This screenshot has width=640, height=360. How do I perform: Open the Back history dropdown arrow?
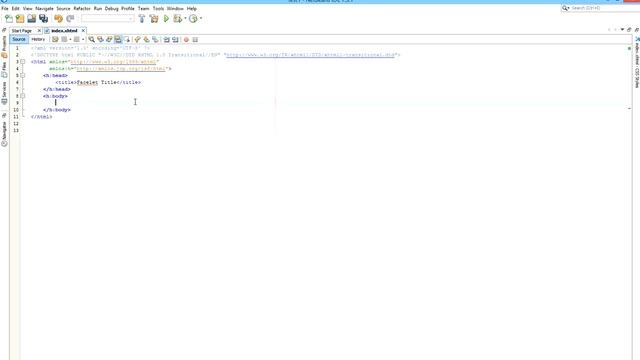(70, 40)
